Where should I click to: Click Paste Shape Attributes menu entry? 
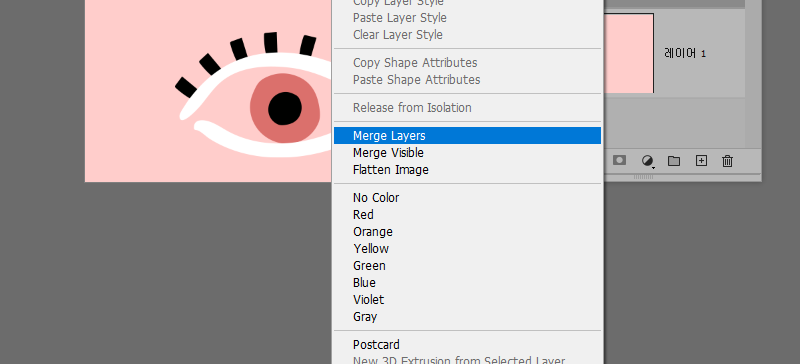(467, 80)
